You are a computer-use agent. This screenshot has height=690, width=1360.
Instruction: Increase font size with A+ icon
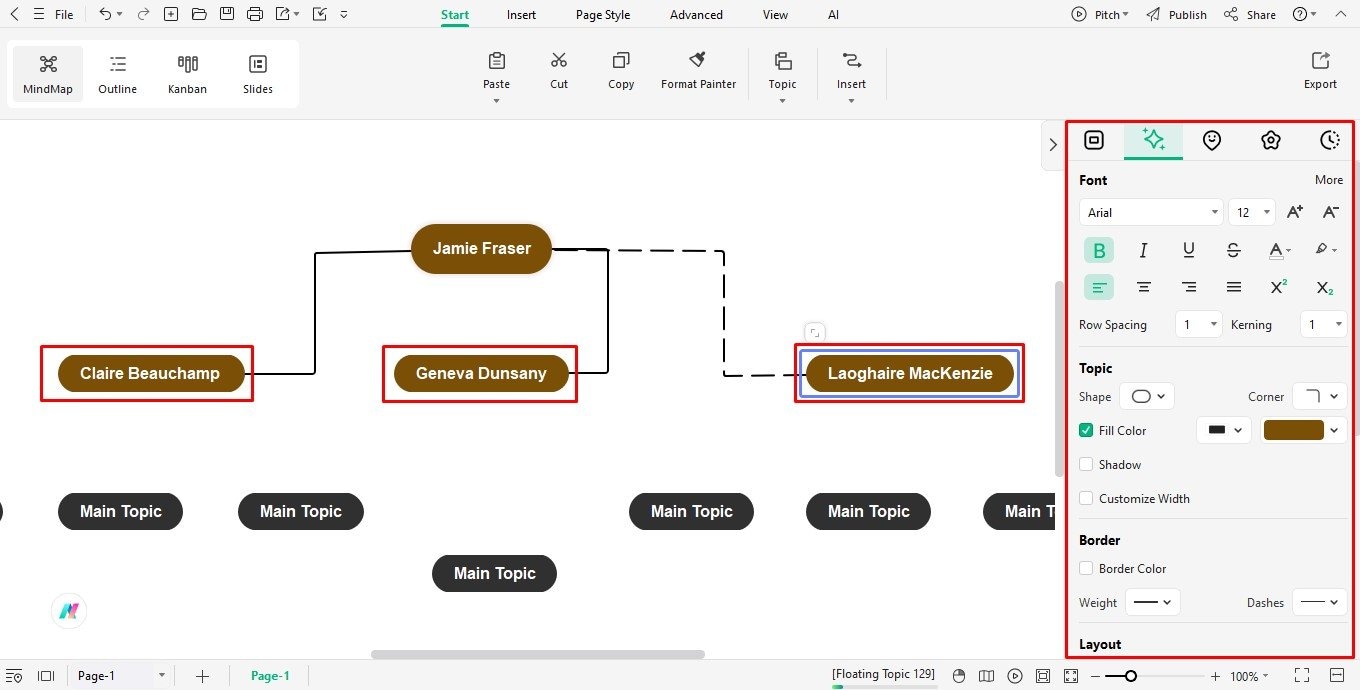coord(1295,212)
